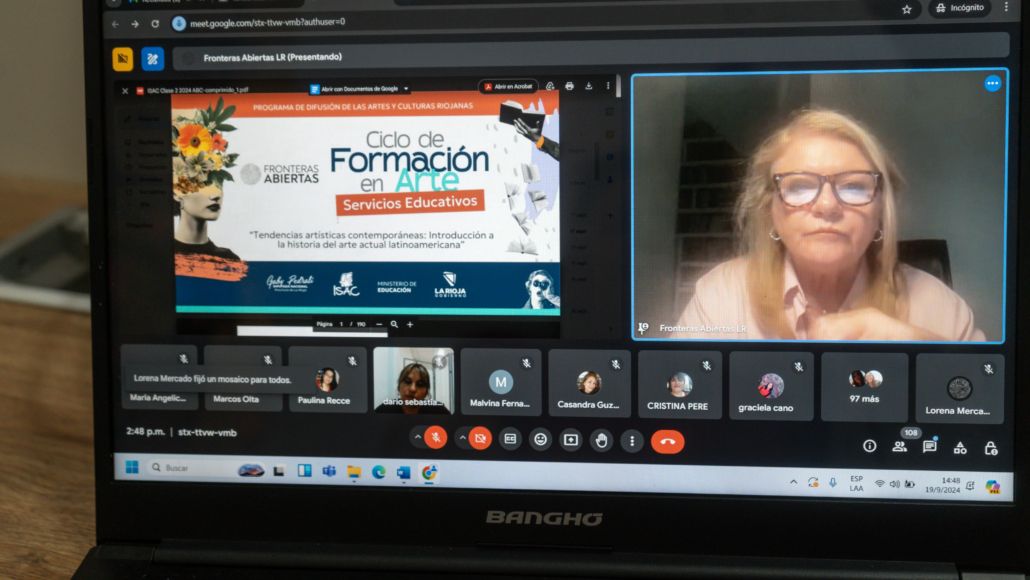The image size is (1030, 580).
Task: Click the yellow Meet extension icon
Action: (123, 59)
